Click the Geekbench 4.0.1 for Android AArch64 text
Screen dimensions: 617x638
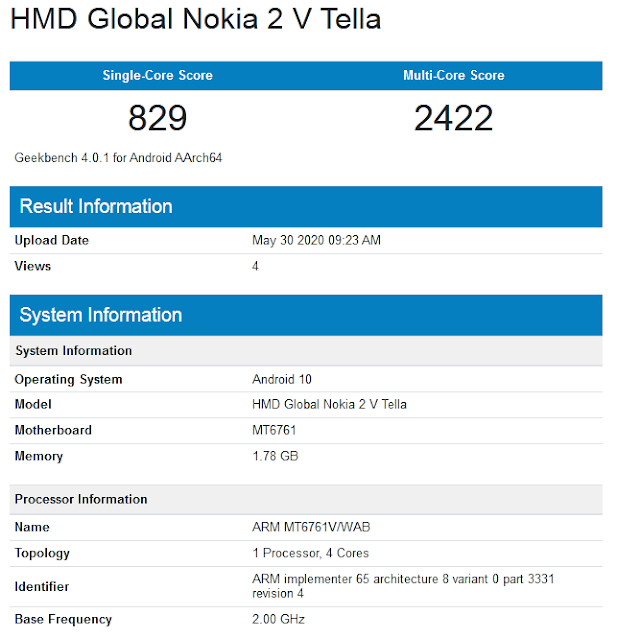(118, 157)
